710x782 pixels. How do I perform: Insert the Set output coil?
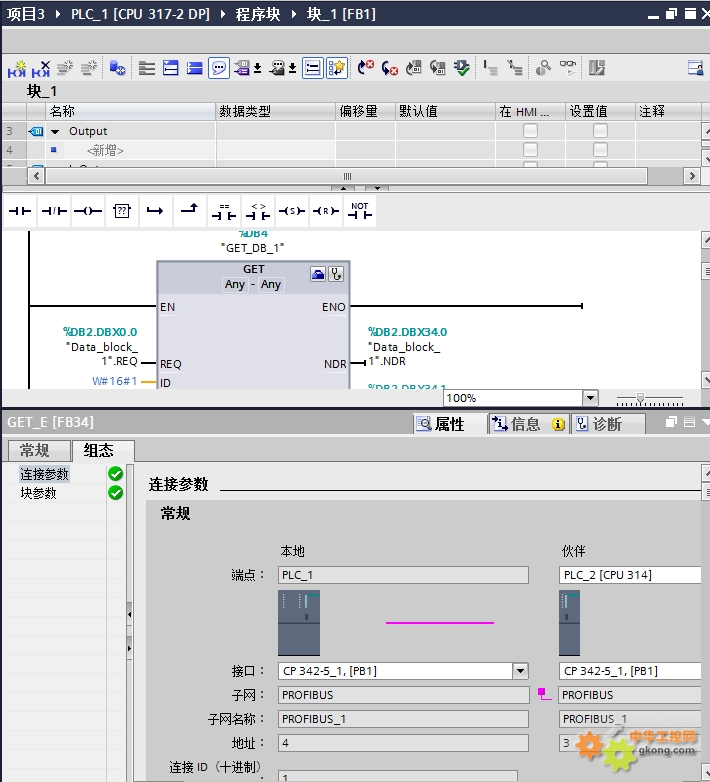click(x=292, y=211)
